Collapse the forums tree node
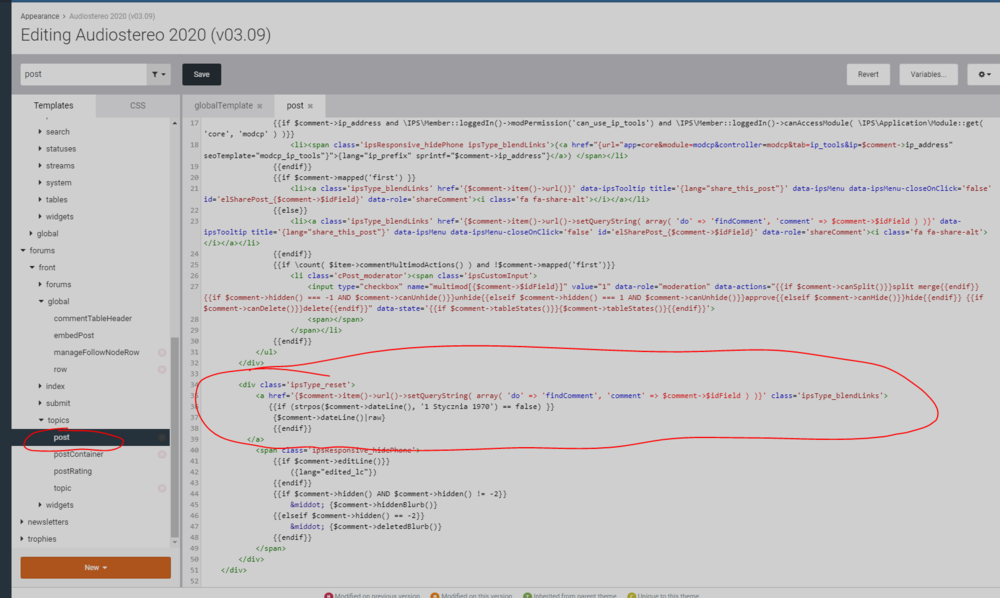 (23, 250)
